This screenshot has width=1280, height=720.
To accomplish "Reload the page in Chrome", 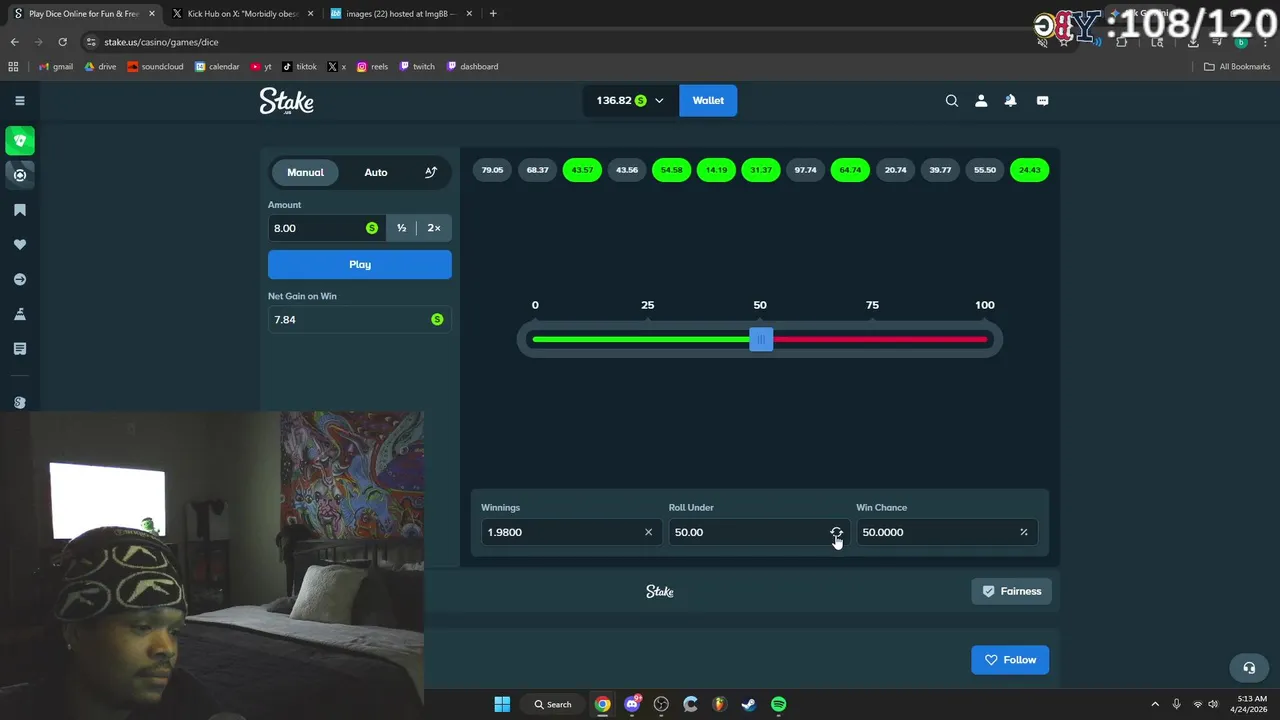I will [62, 42].
